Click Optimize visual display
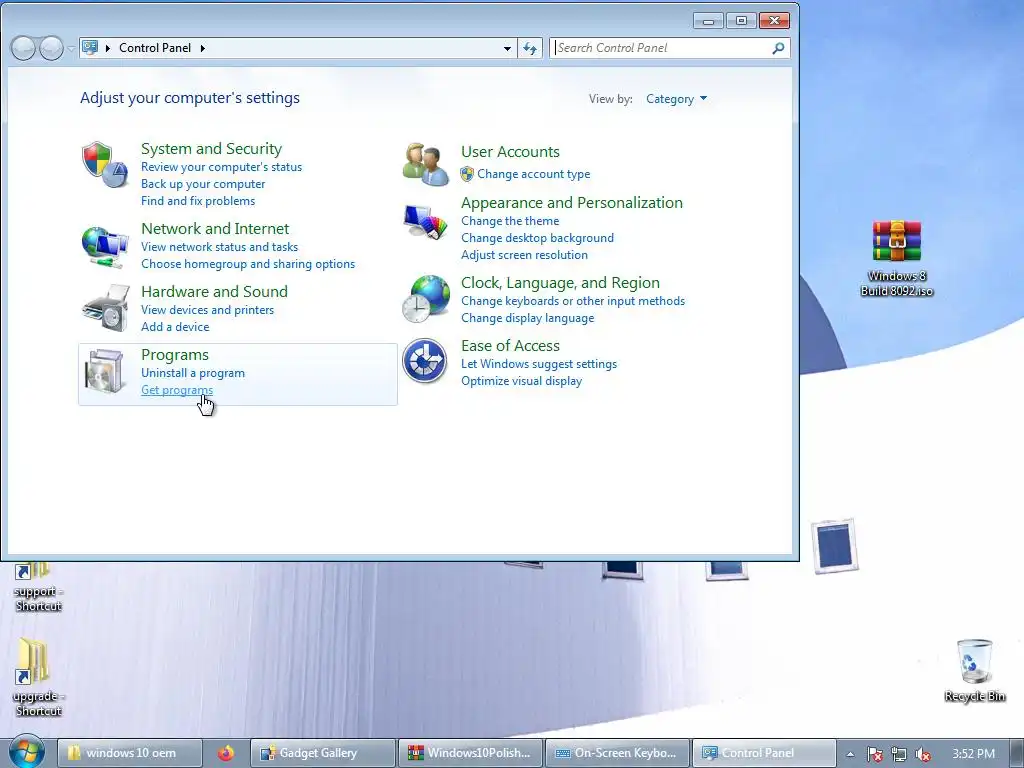The image size is (1024, 768). [x=521, y=381]
